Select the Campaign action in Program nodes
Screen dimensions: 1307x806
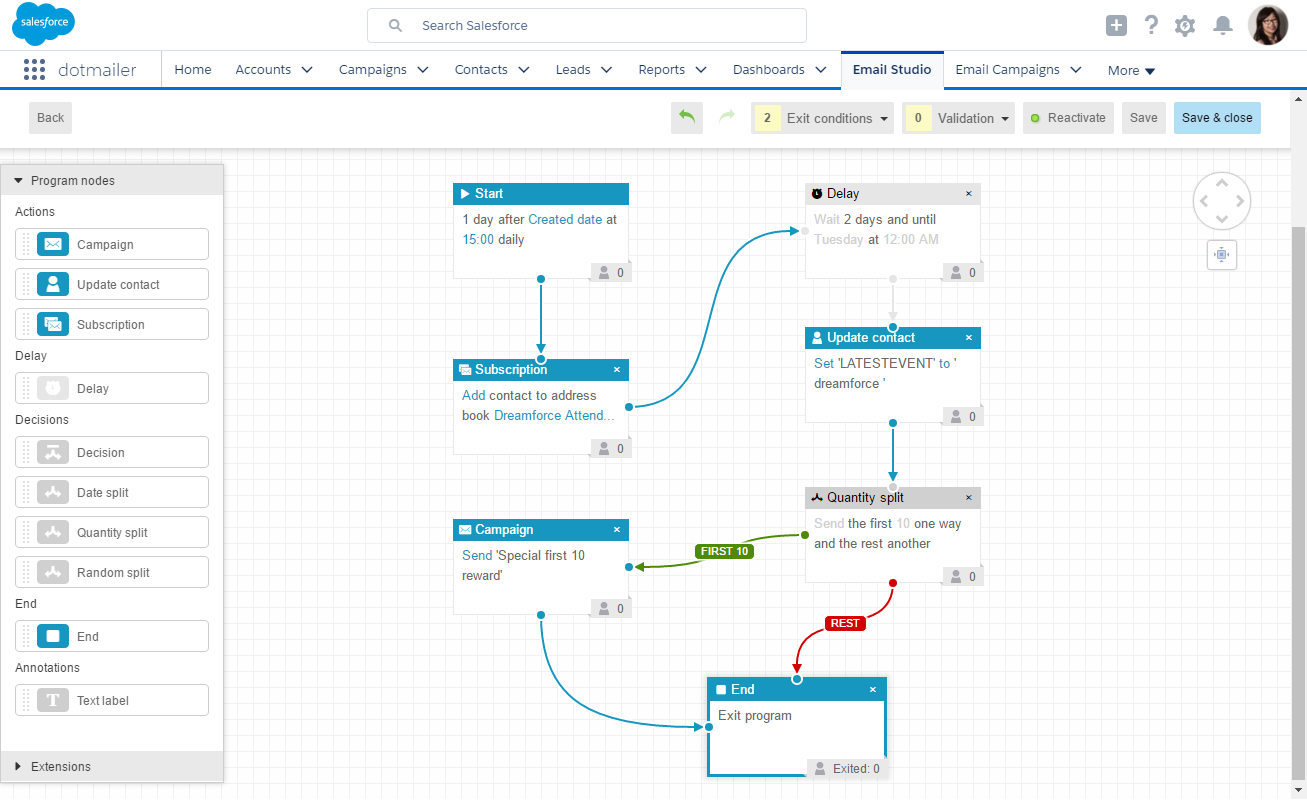(x=111, y=244)
